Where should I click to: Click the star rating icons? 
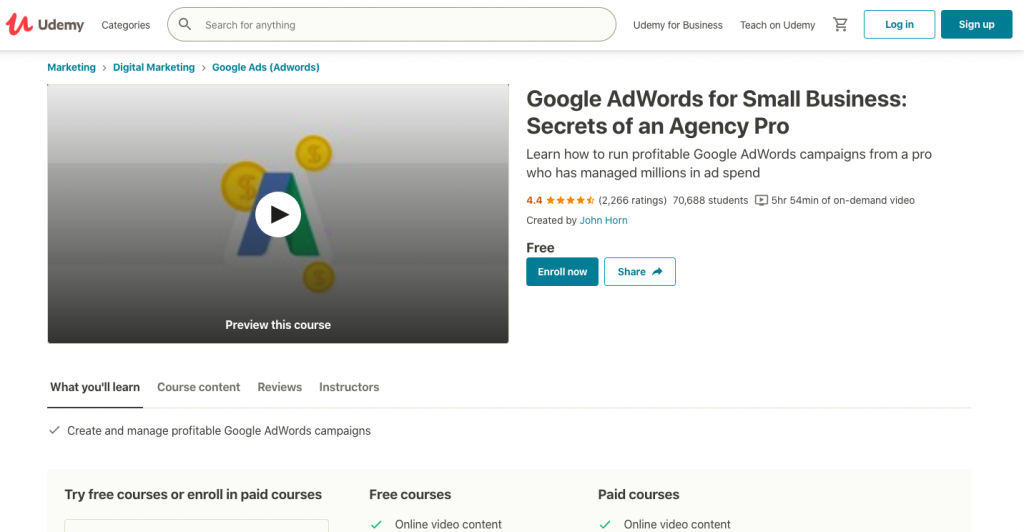click(570, 200)
